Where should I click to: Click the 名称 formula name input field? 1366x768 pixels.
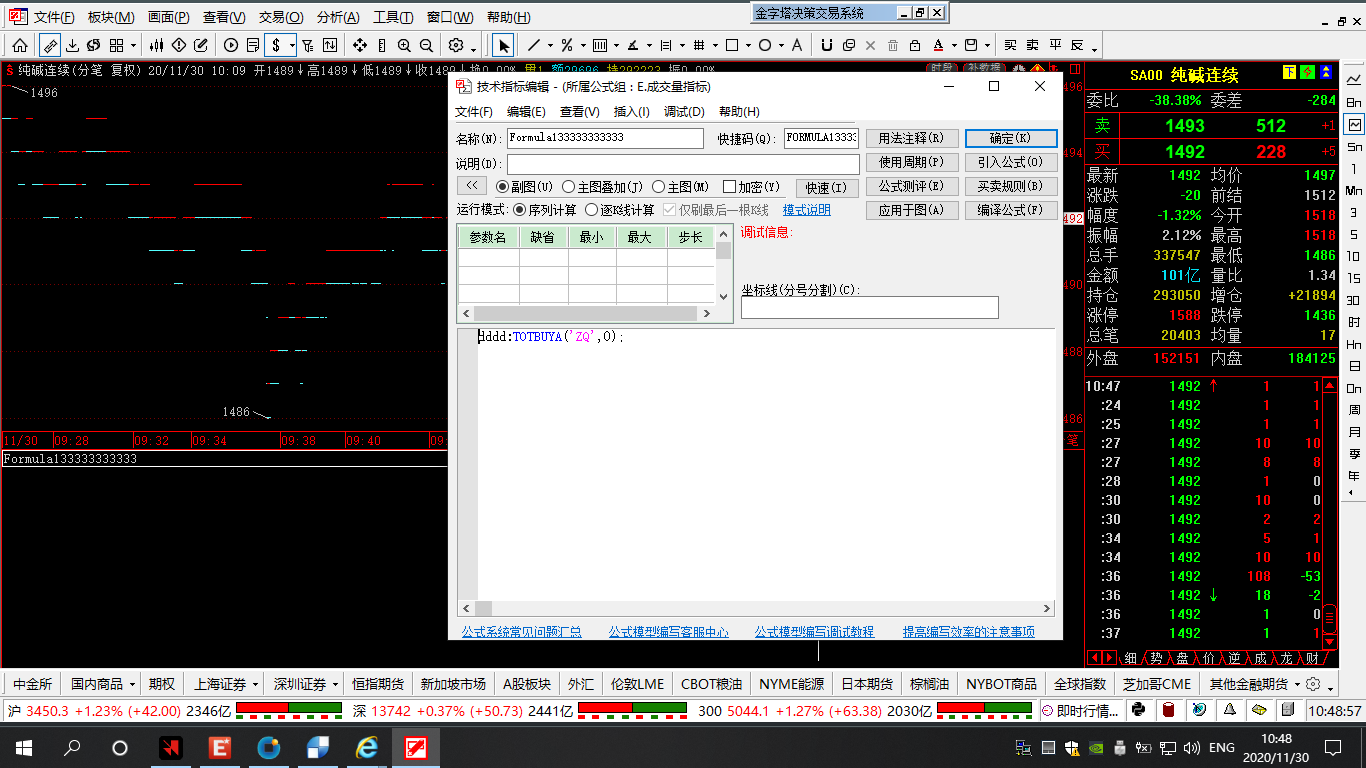tap(605, 138)
